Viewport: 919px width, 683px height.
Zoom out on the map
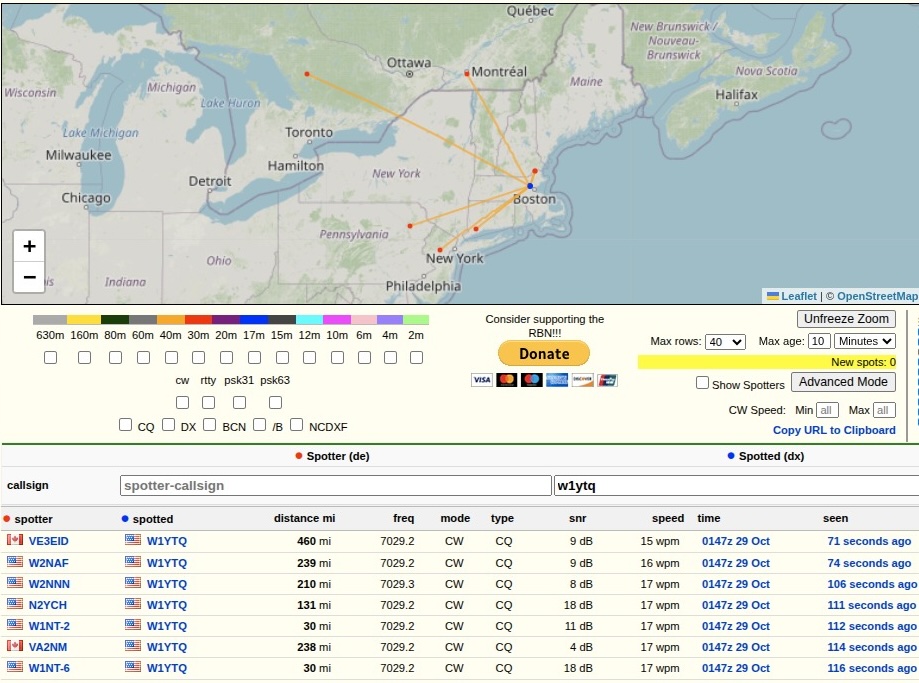pyautogui.click(x=29, y=277)
